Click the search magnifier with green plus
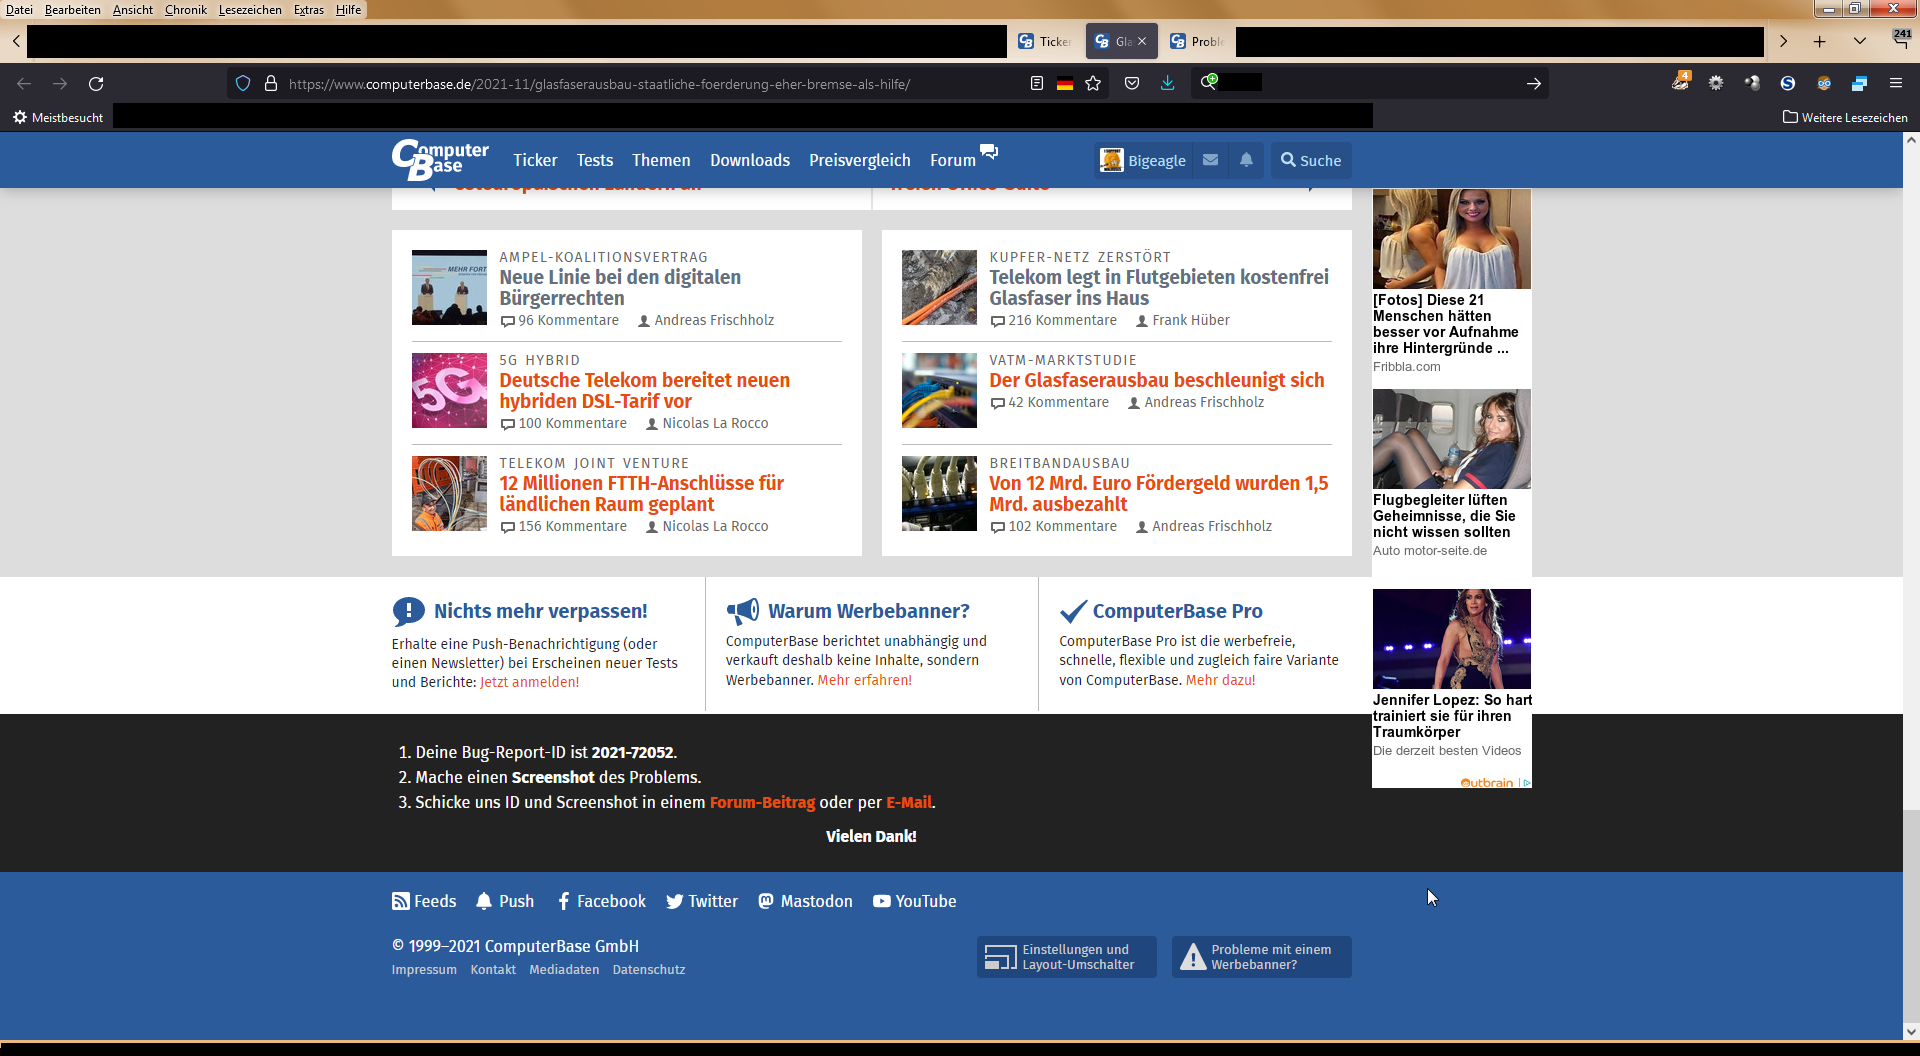1920x1056 pixels. click(1209, 81)
